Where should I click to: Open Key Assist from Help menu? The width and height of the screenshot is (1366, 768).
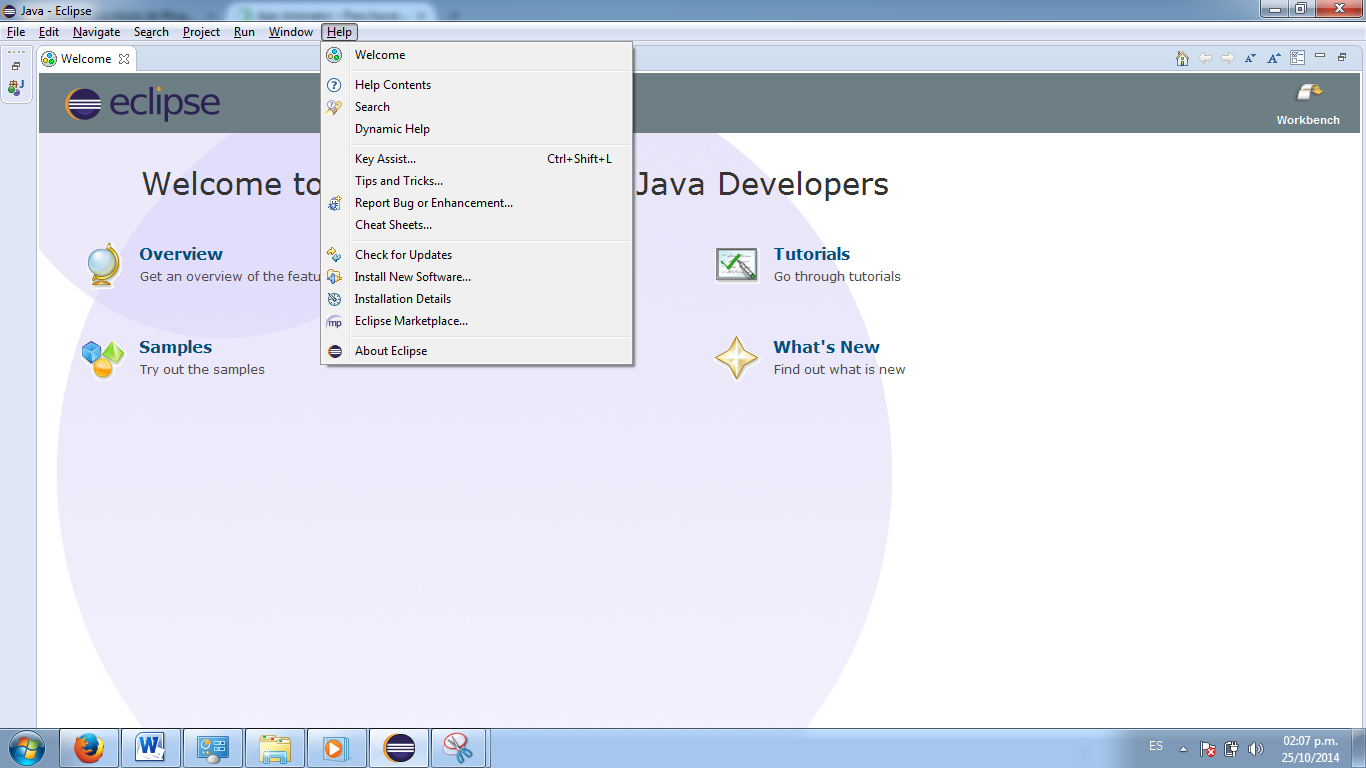(477, 159)
